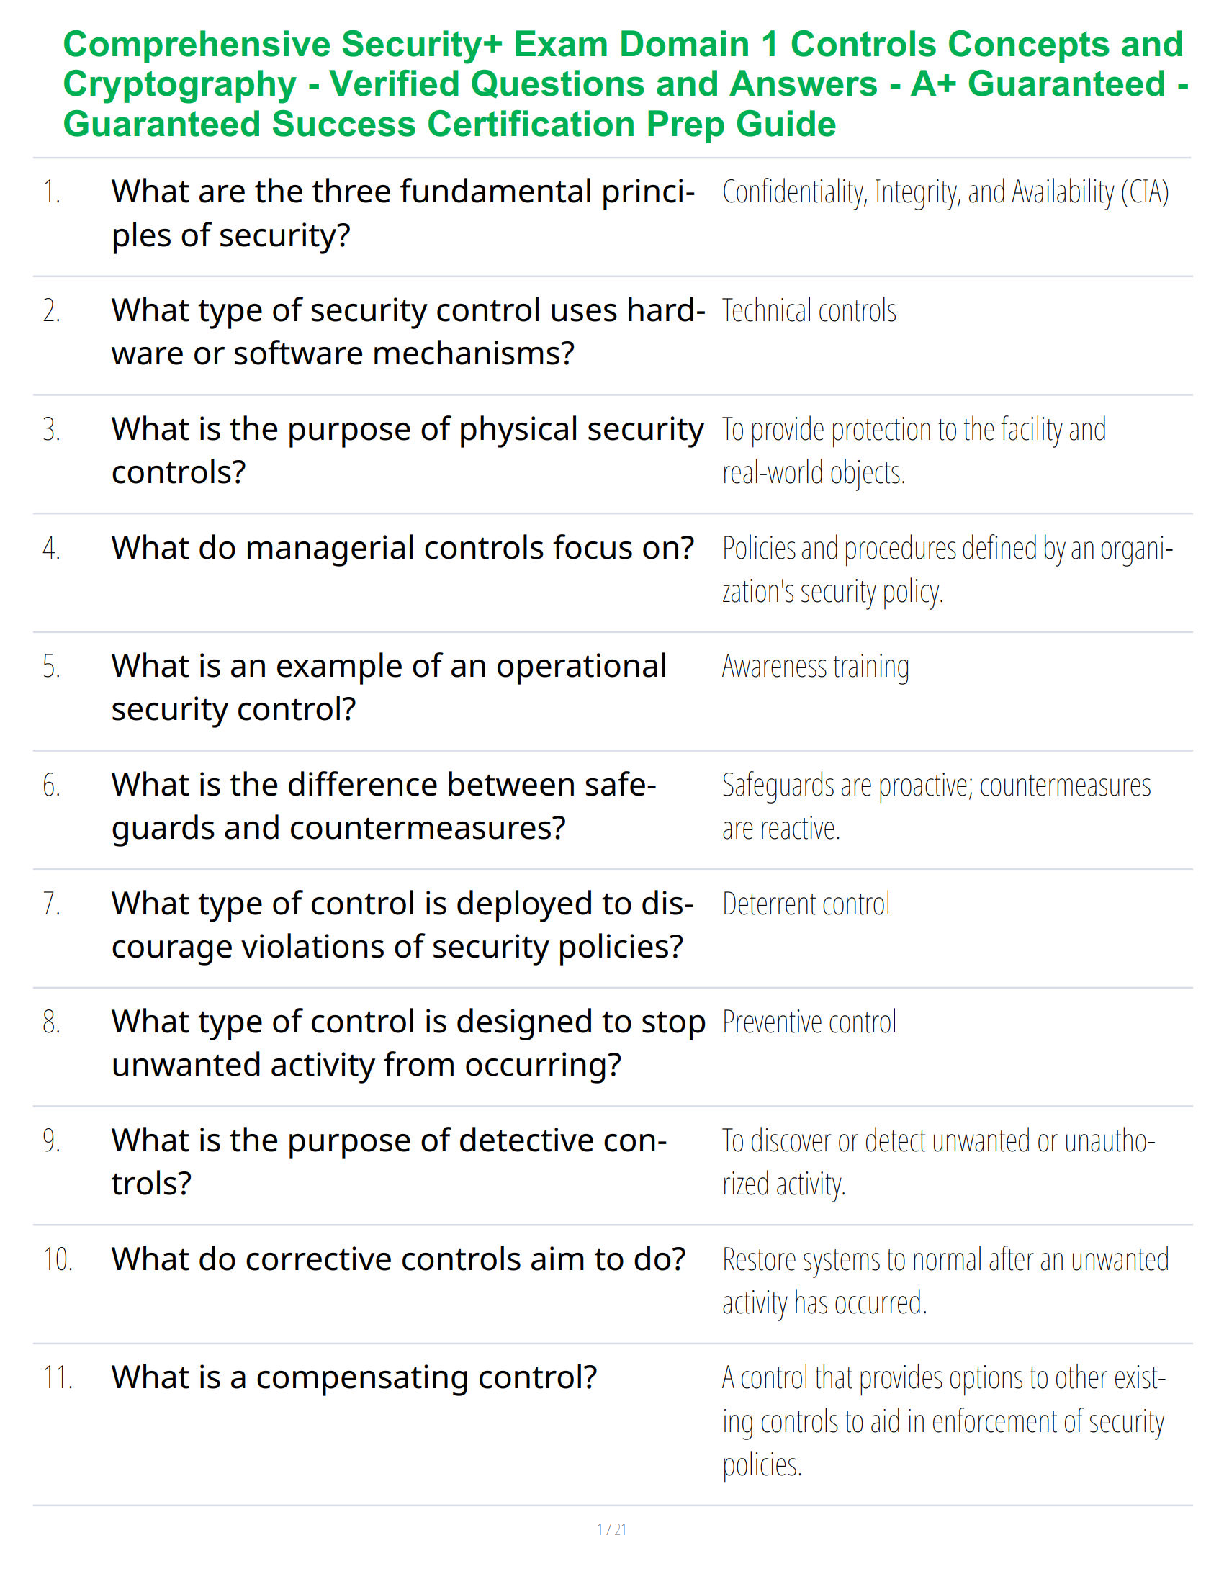Click the 'Technical controls' answer

click(x=809, y=311)
